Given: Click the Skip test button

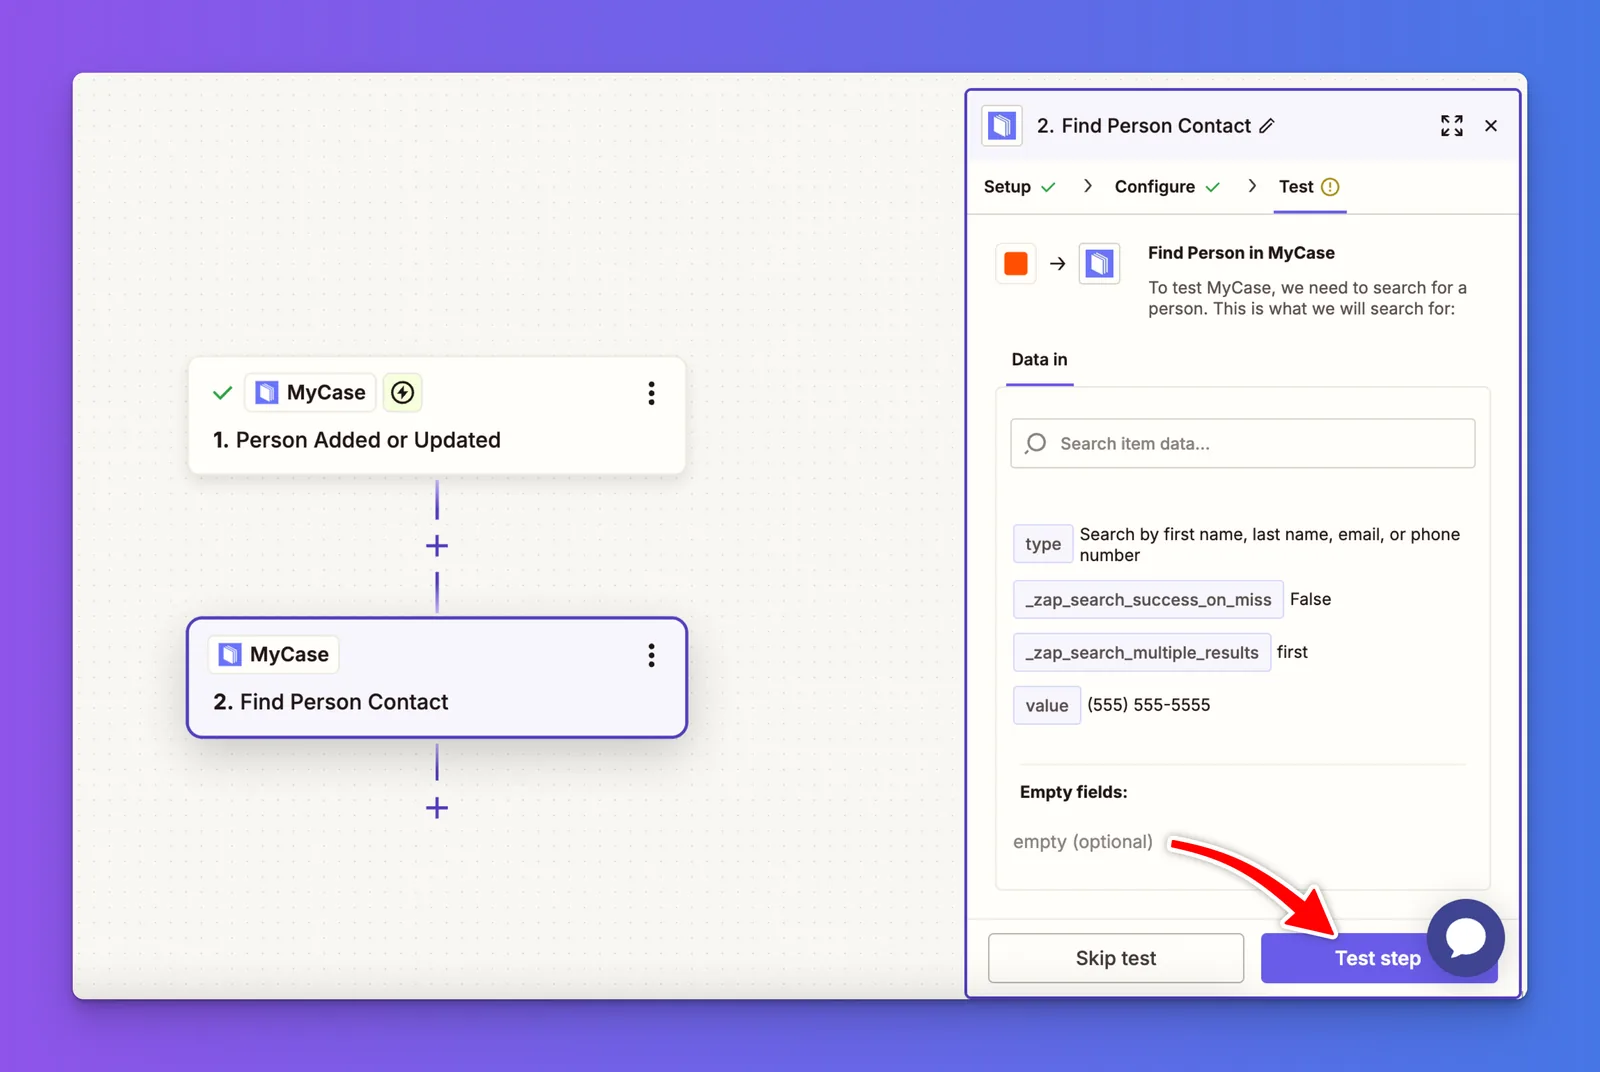Looking at the screenshot, I should point(1116,958).
